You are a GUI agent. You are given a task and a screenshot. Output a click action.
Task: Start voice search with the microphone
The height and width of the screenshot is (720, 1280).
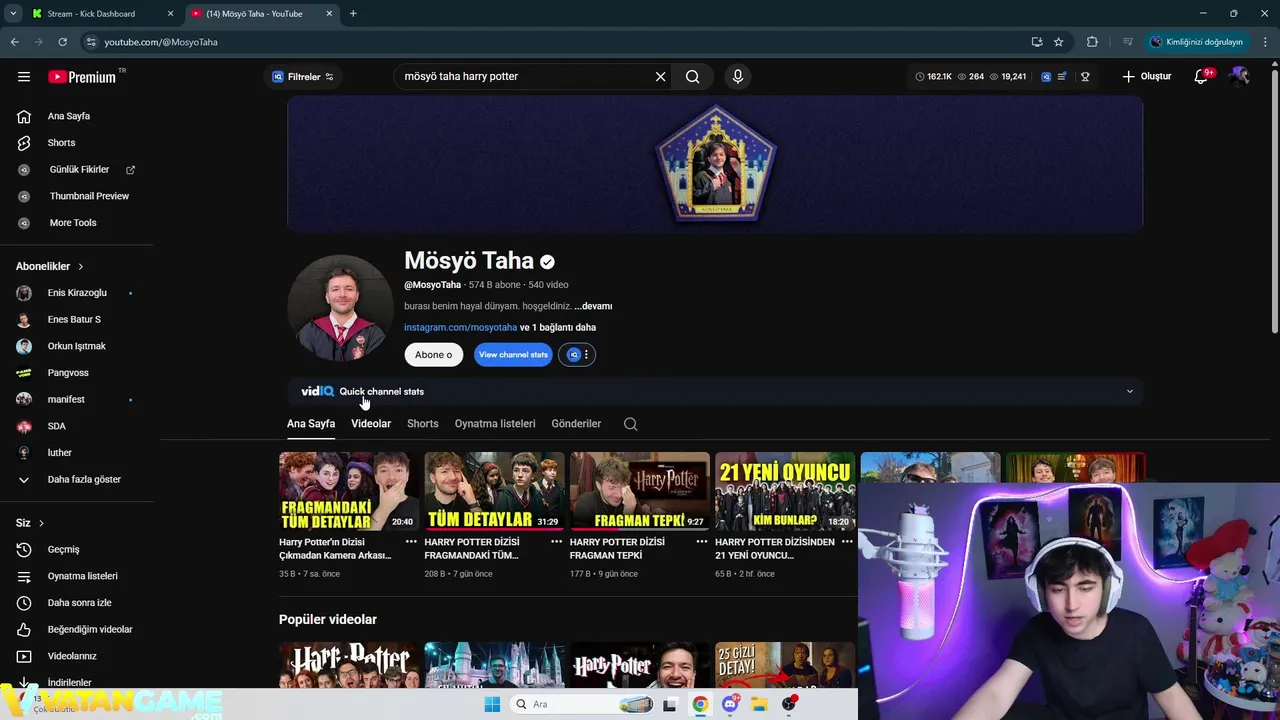click(738, 76)
